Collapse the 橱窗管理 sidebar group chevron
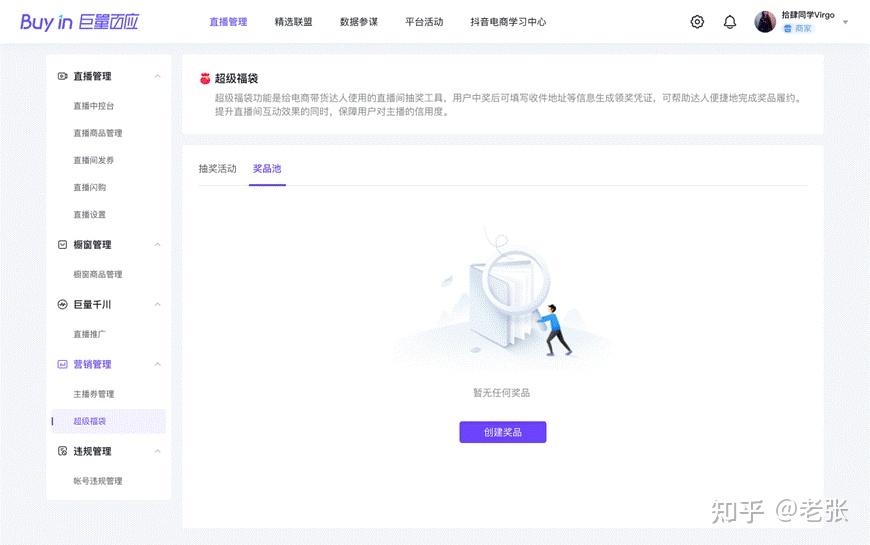This screenshot has width=870, height=545. [158, 245]
